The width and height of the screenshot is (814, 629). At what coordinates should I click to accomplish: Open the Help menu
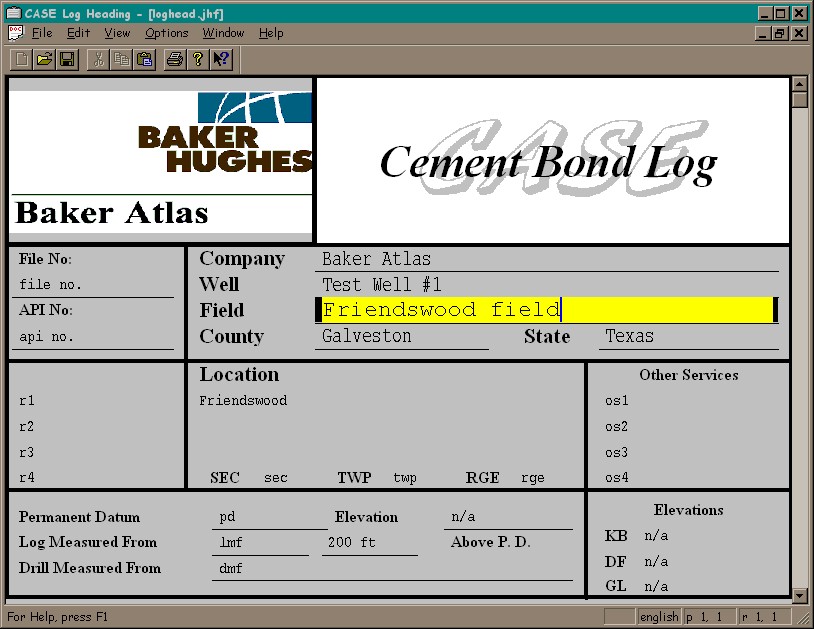pos(271,33)
